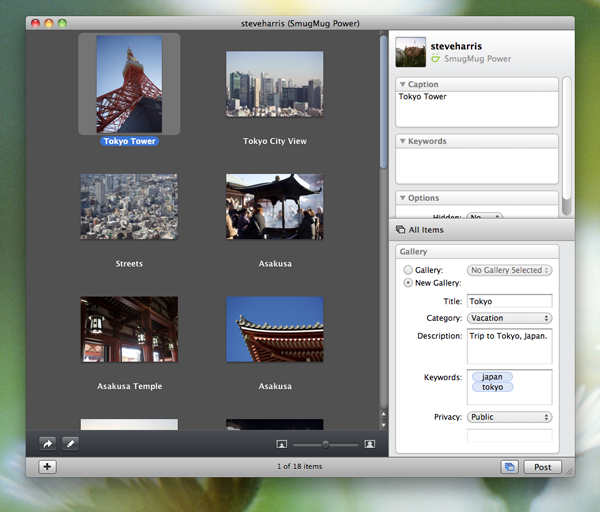Click the large thumbnail size icon
Viewport: 600px width, 512px height.
click(370, 444)
